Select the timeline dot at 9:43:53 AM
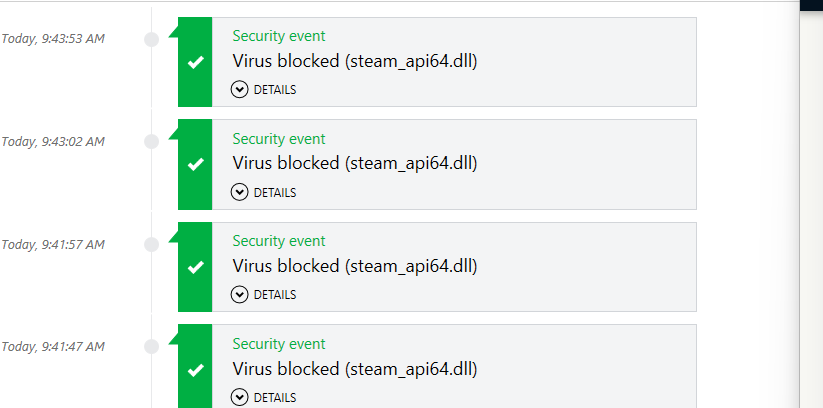The width and height of the screenshot is (823, 408). (151, 39)
